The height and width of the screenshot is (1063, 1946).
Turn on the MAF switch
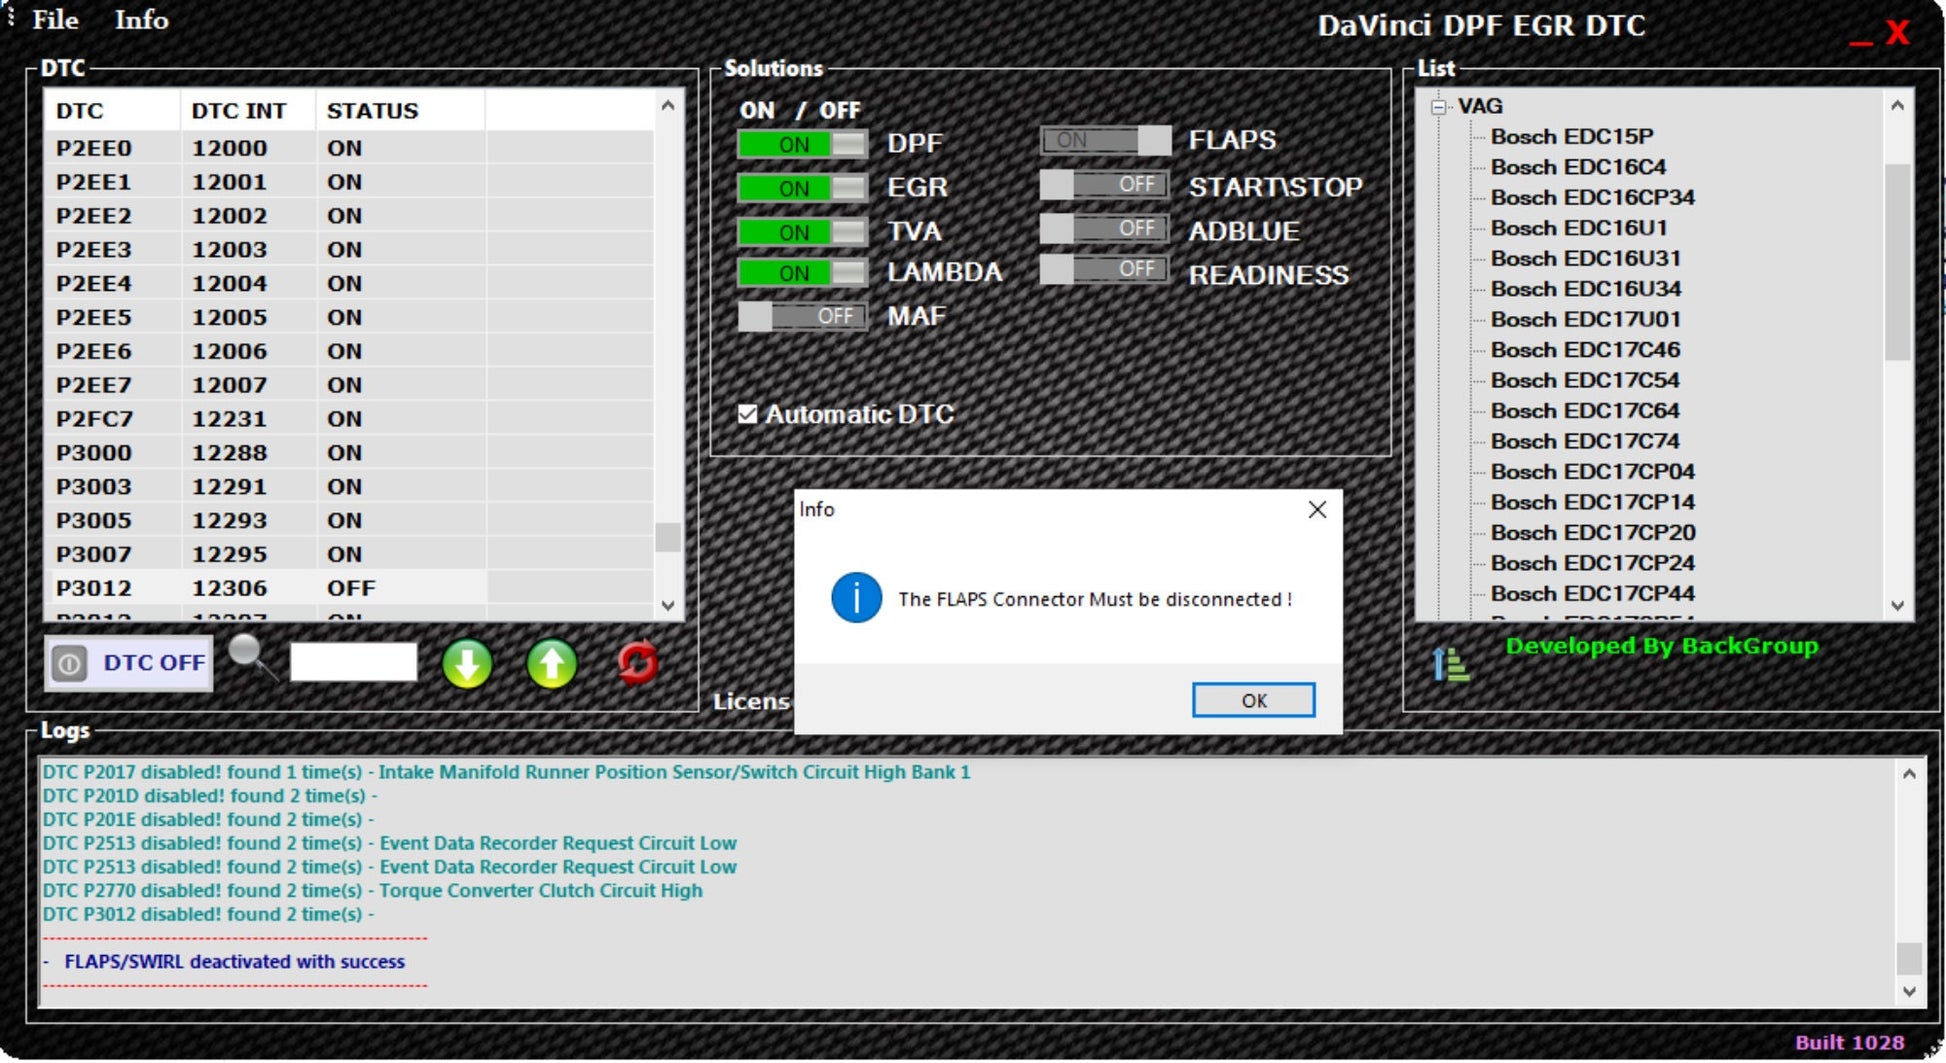pos(802,317)
